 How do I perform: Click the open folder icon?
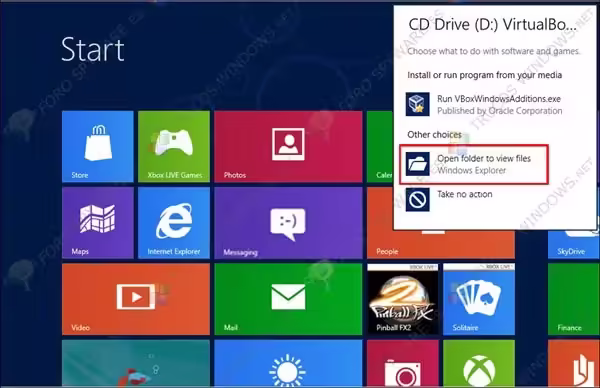pos(417,164)
